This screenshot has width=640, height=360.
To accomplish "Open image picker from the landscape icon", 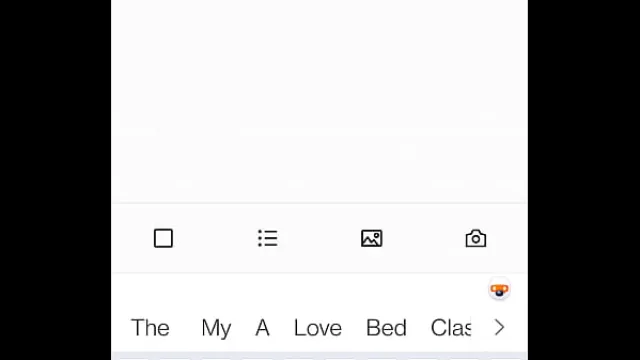I will coord(371,238).
